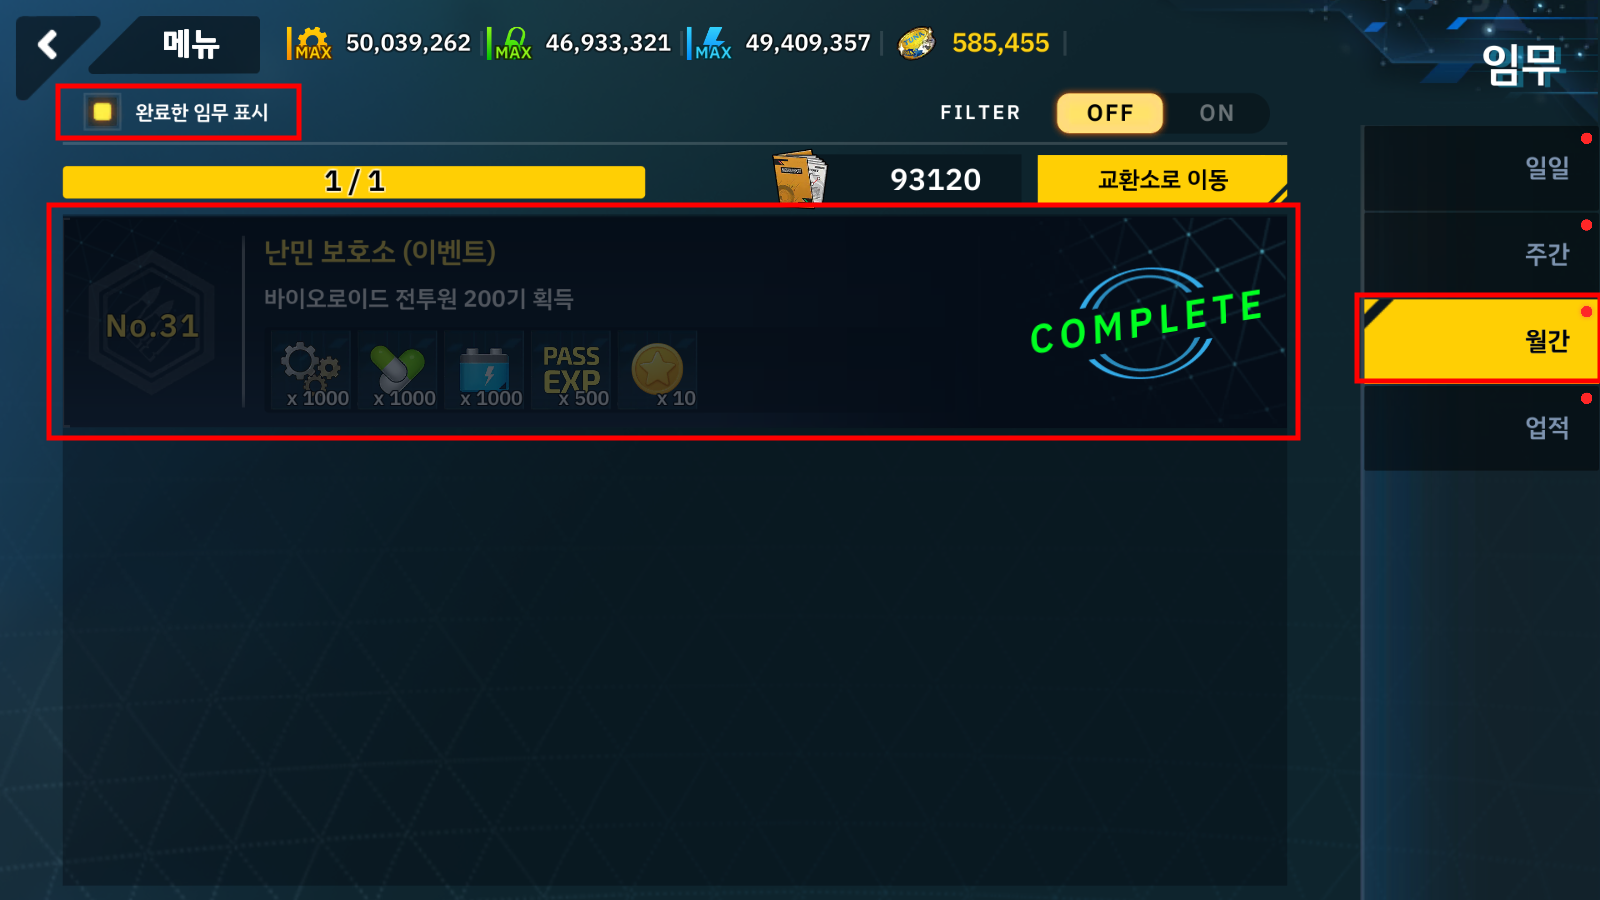Image resolution: width=1600 pixels, height=900 pixels.
Task: Click the back arrow icon
Action: pyautogui.click(x=47, y=45)
